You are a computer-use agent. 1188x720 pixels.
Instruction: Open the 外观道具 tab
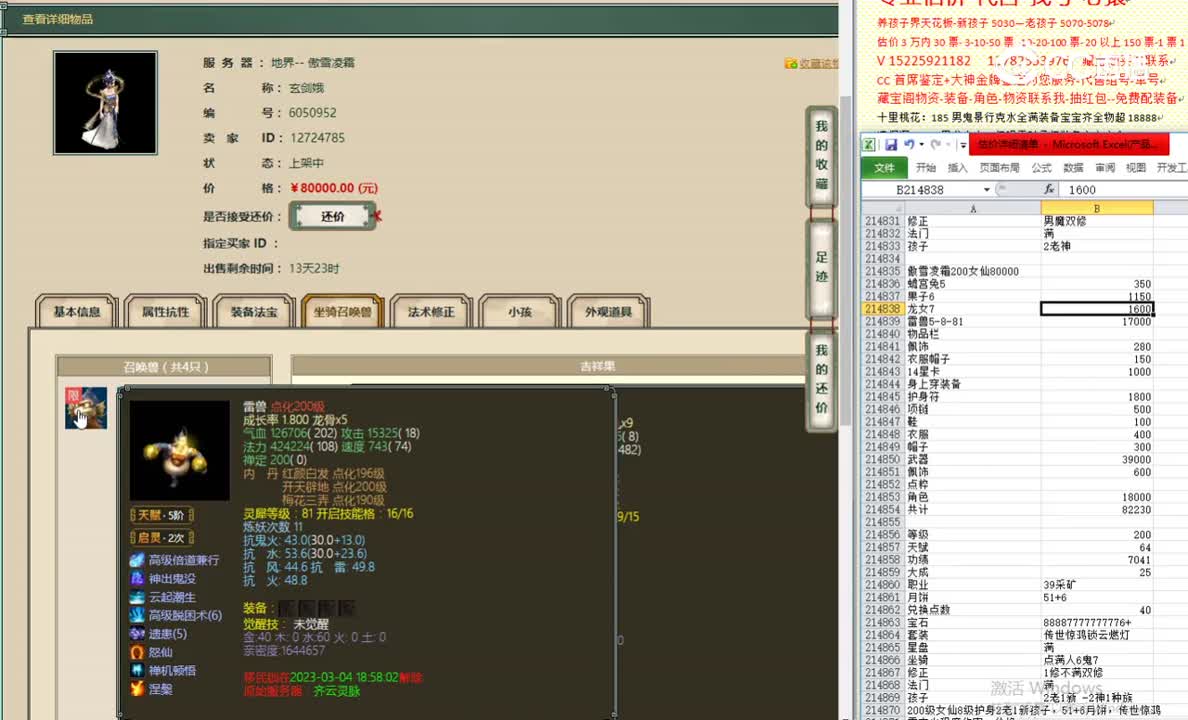[x=608, y=311]
